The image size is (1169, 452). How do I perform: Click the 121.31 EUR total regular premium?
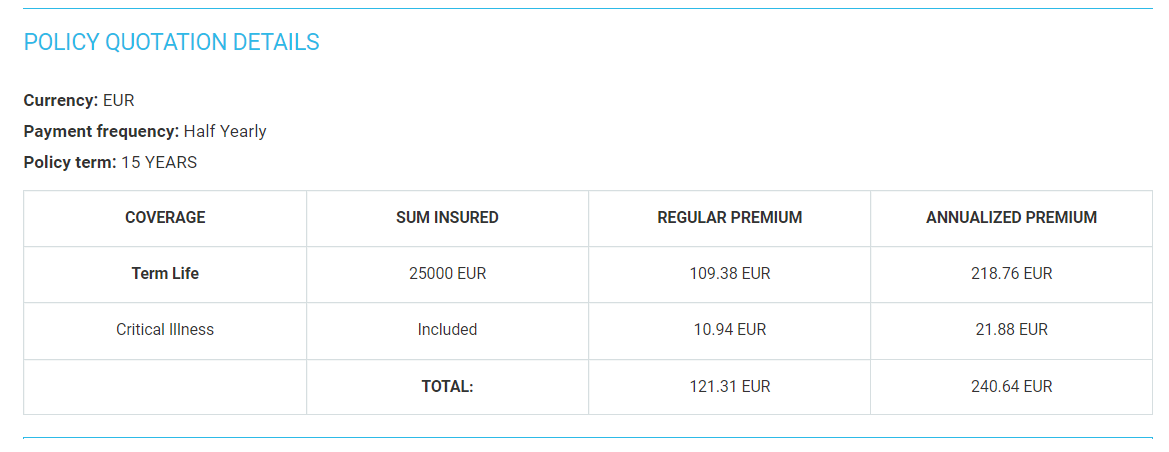pos(729,386)
